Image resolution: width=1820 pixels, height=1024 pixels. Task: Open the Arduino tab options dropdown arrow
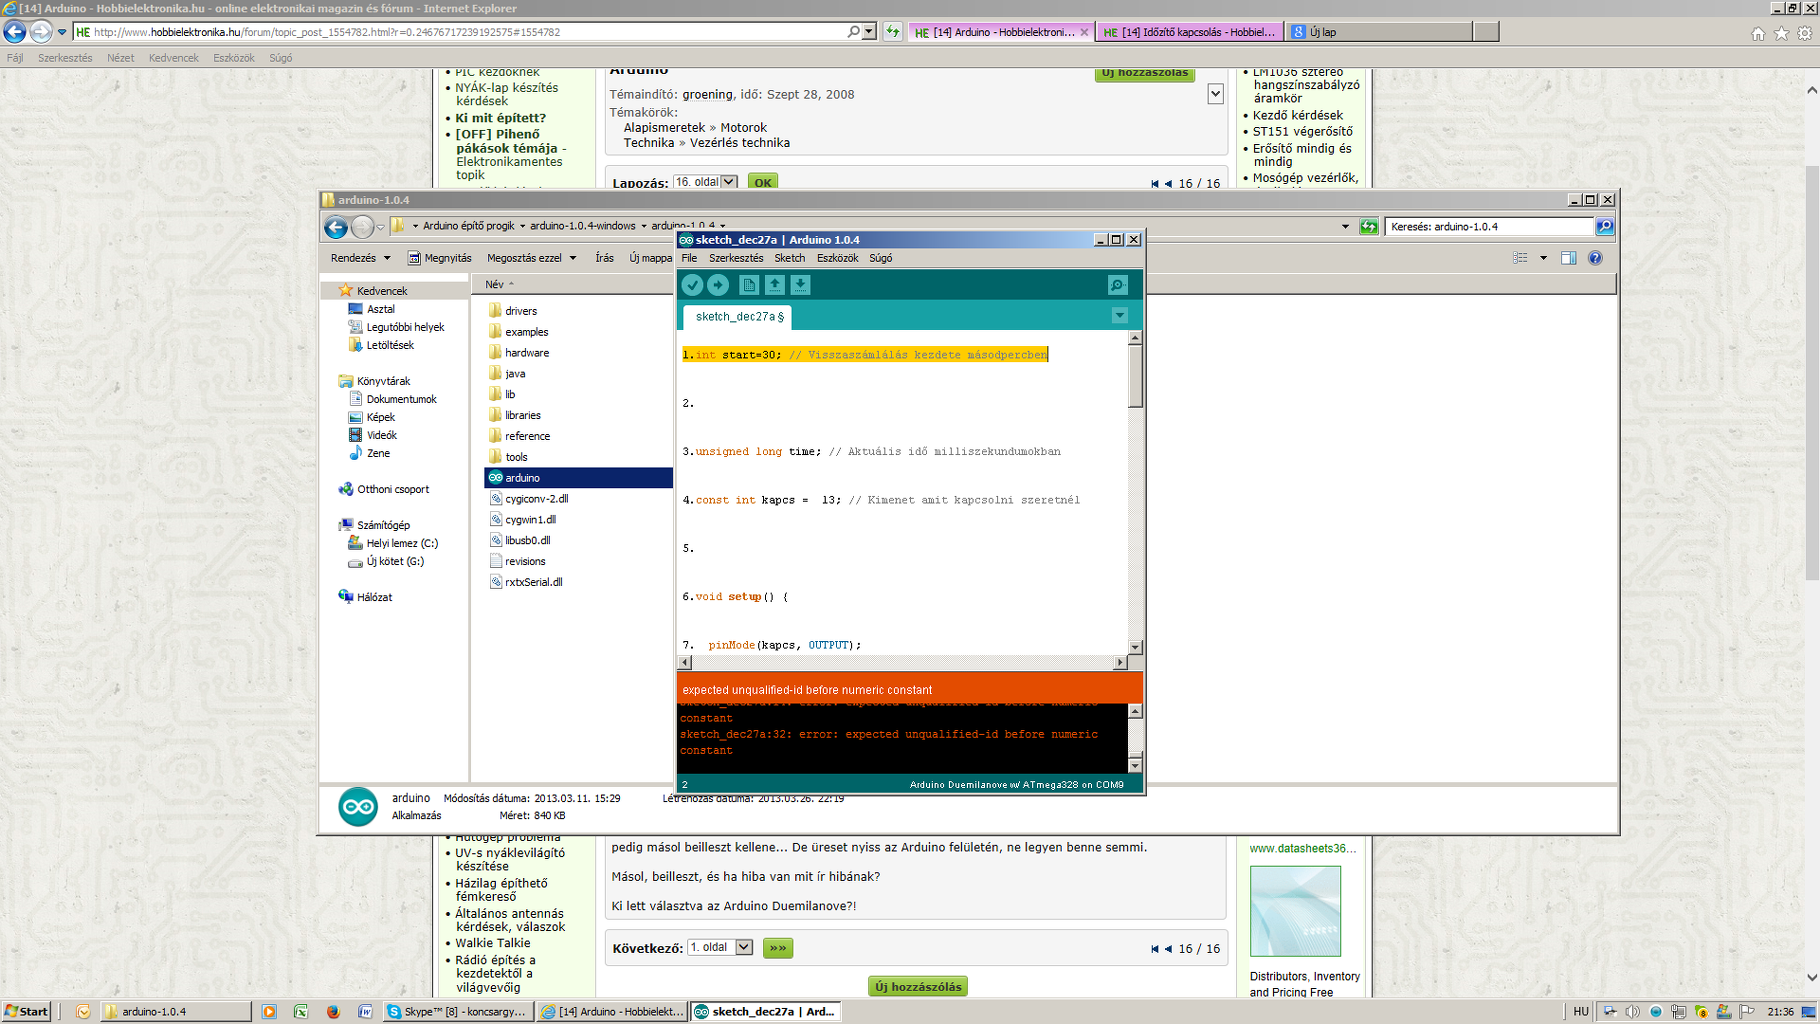1120,316
